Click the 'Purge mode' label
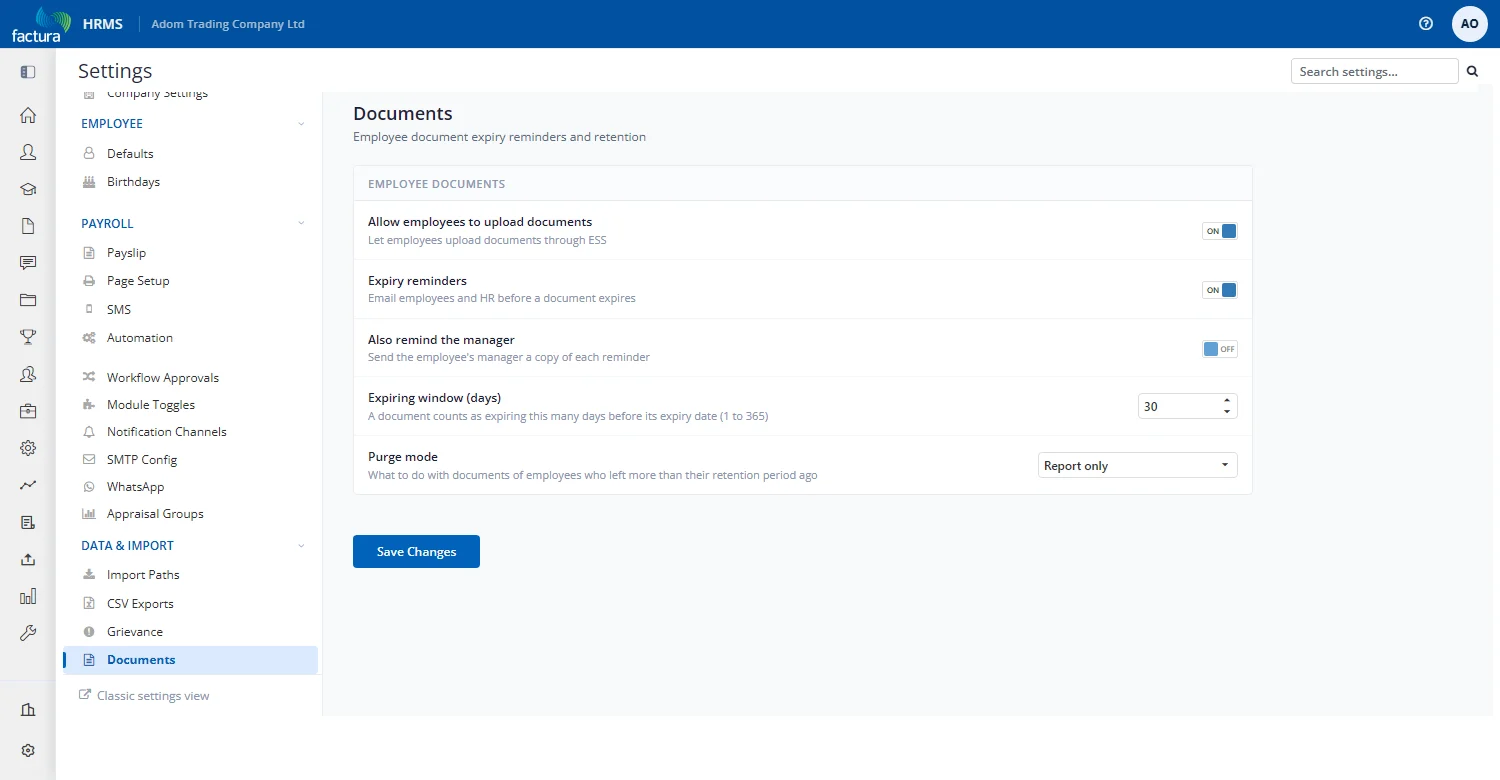The image size is (1500, 780). pyautogui.click(x=403, y=457)
